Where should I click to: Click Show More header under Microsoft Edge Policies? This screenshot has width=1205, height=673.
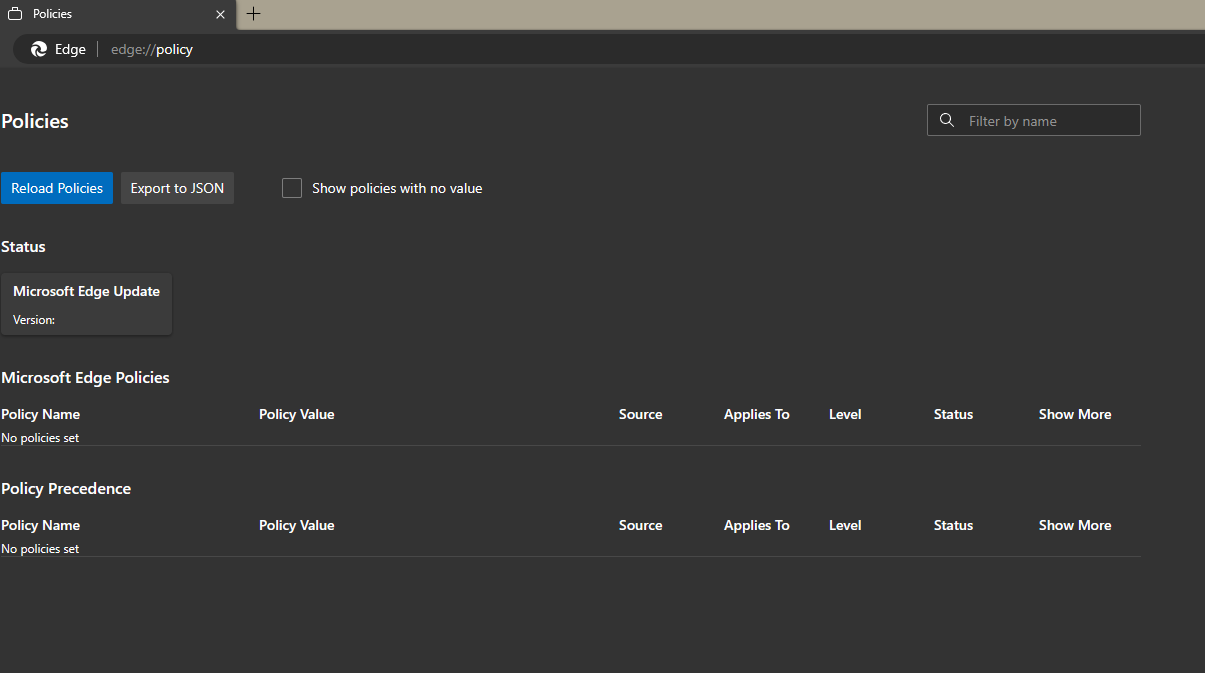(x=1075, y=414)
